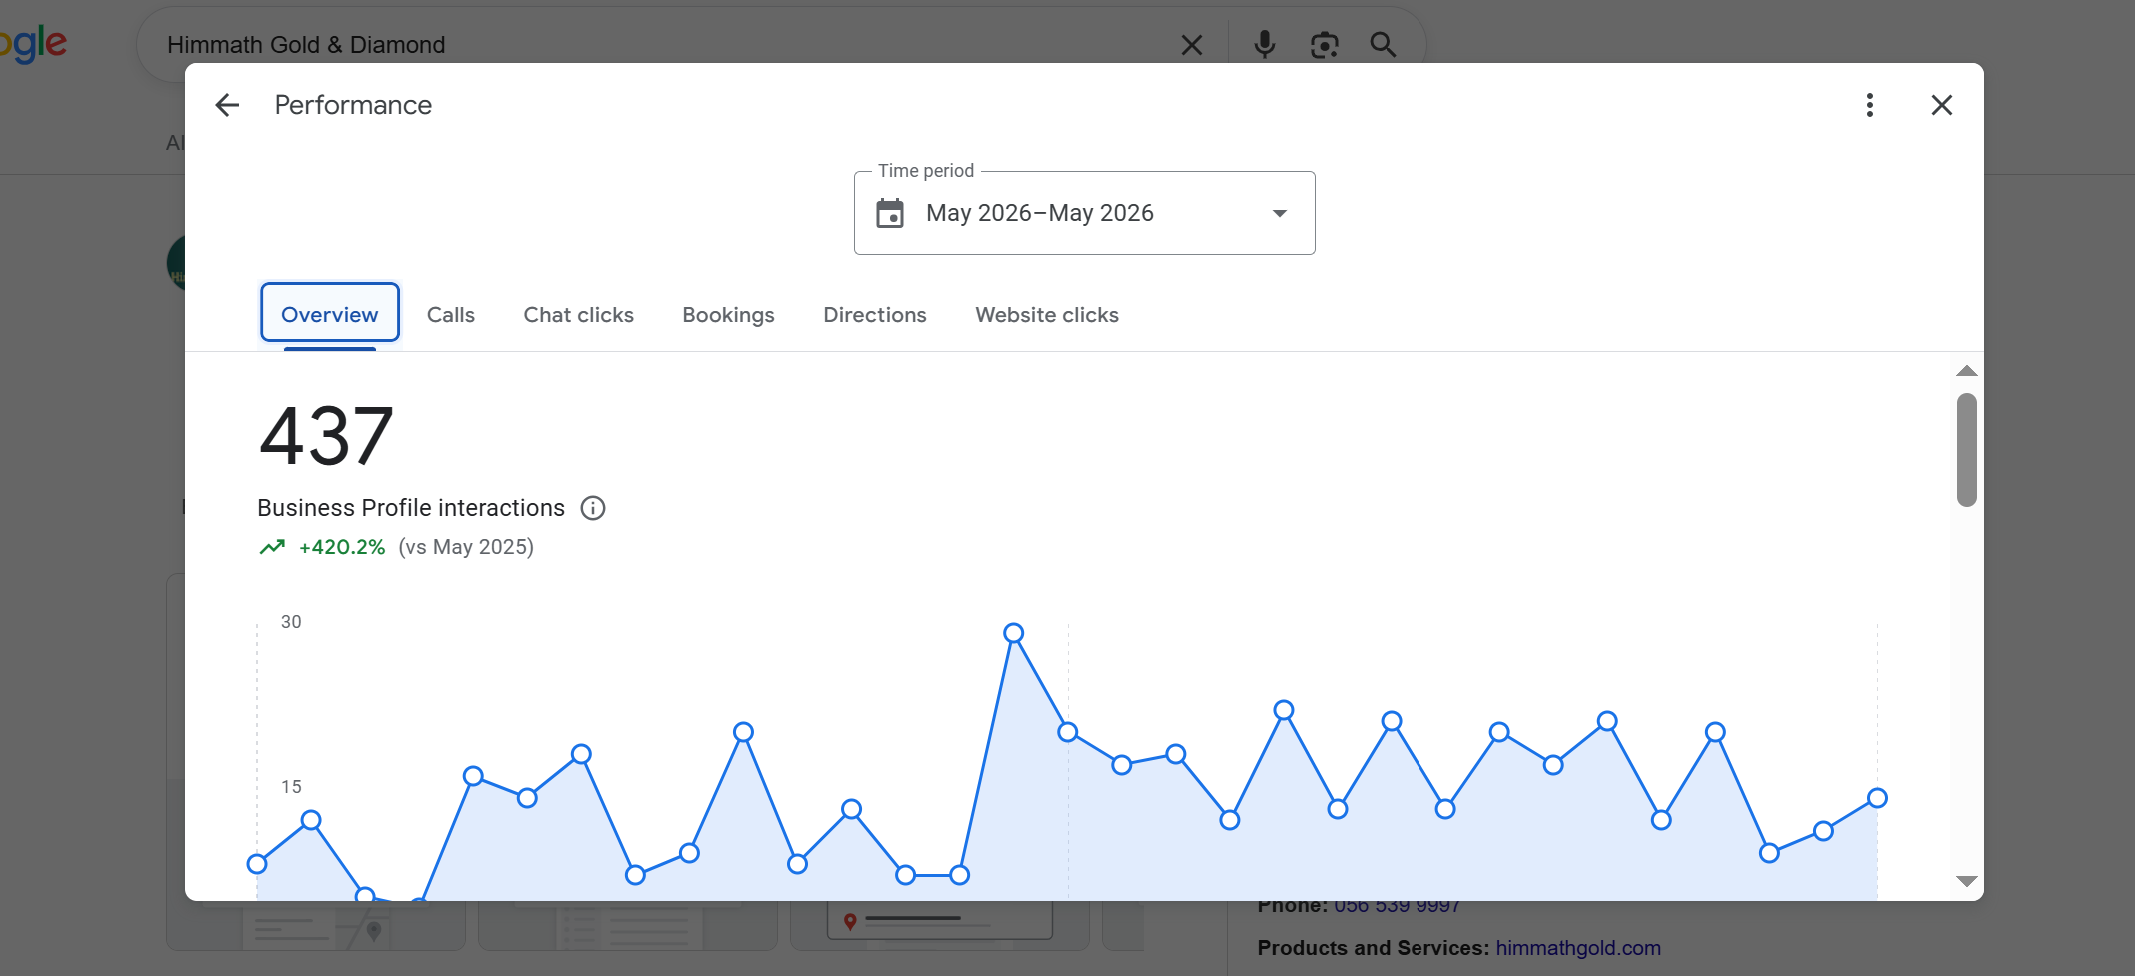Open the Website clicks tab

[1047, 315]
